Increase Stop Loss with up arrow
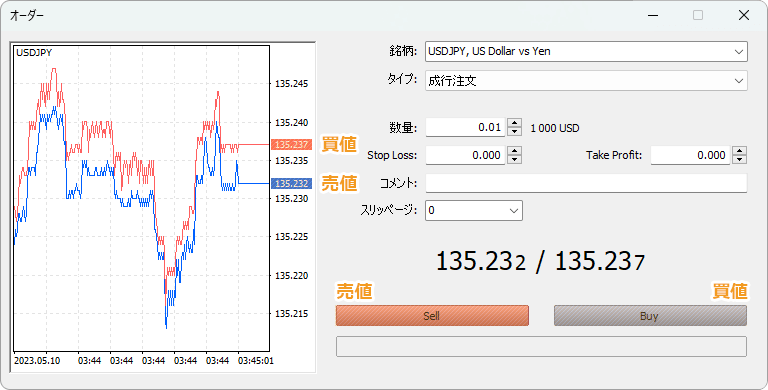The image size is (768, 390). pyautogui.click(x=514, y=151)
